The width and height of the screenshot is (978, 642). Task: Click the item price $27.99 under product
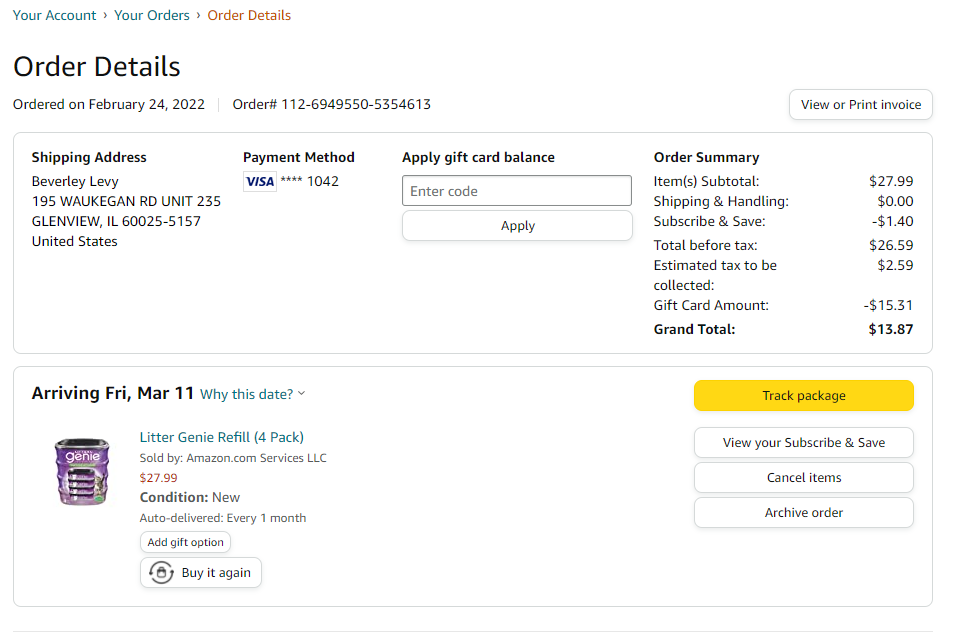pyautogui.click(x=158, y=478)
